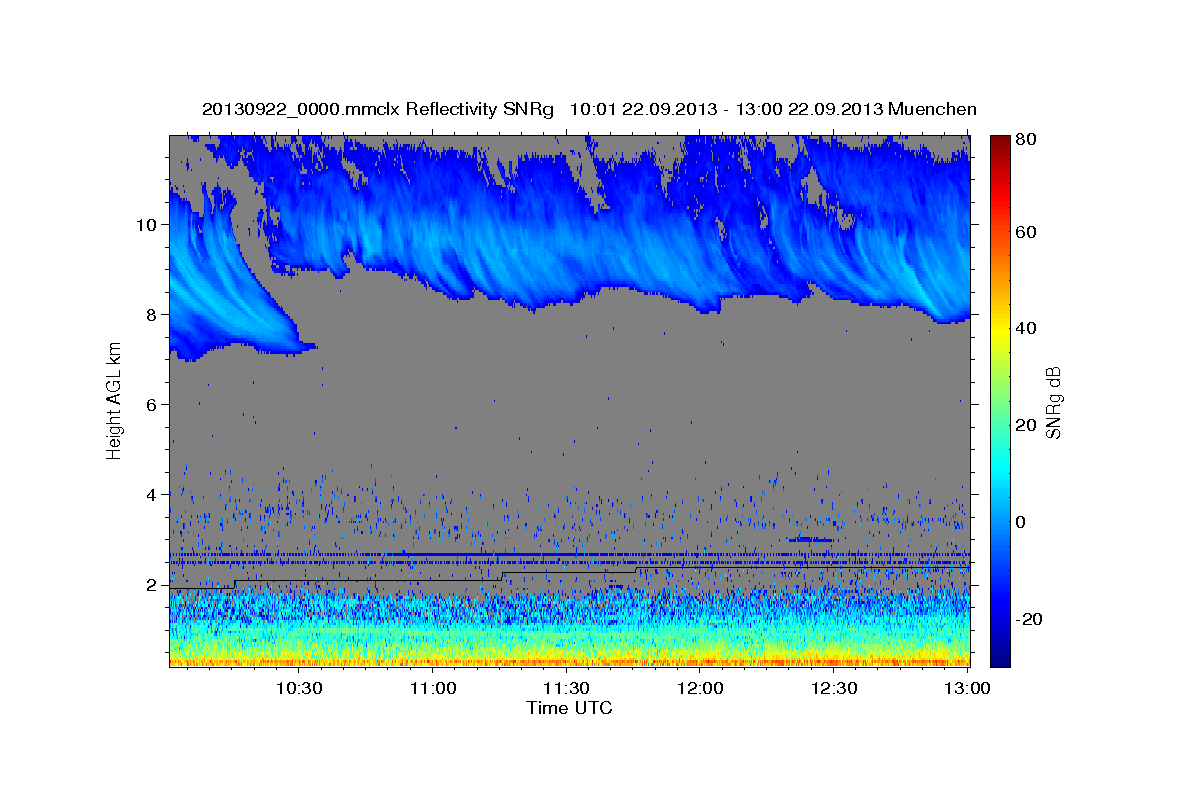
Task: Click the height tick label 10
Action: pos(146,225)
